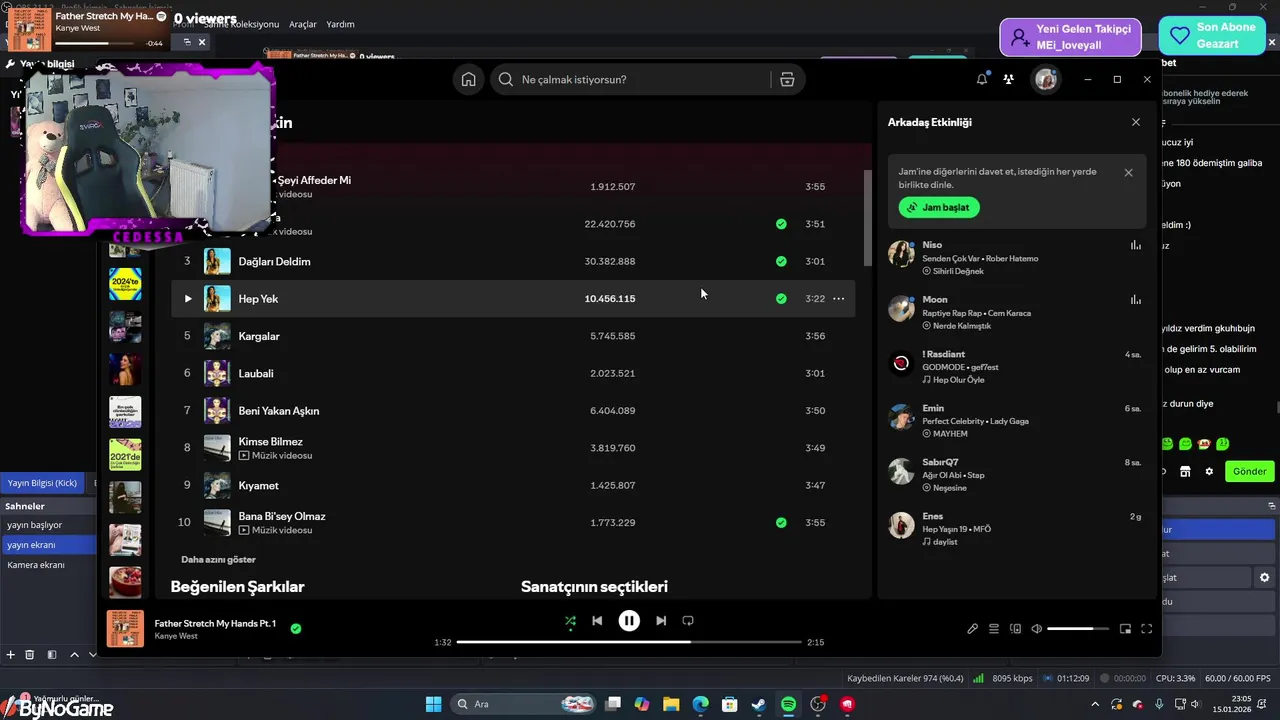This screenshot has width=1280, height=720.
Task: Open the 2021'de playlist in sidebar
Action: coord(125,454)
